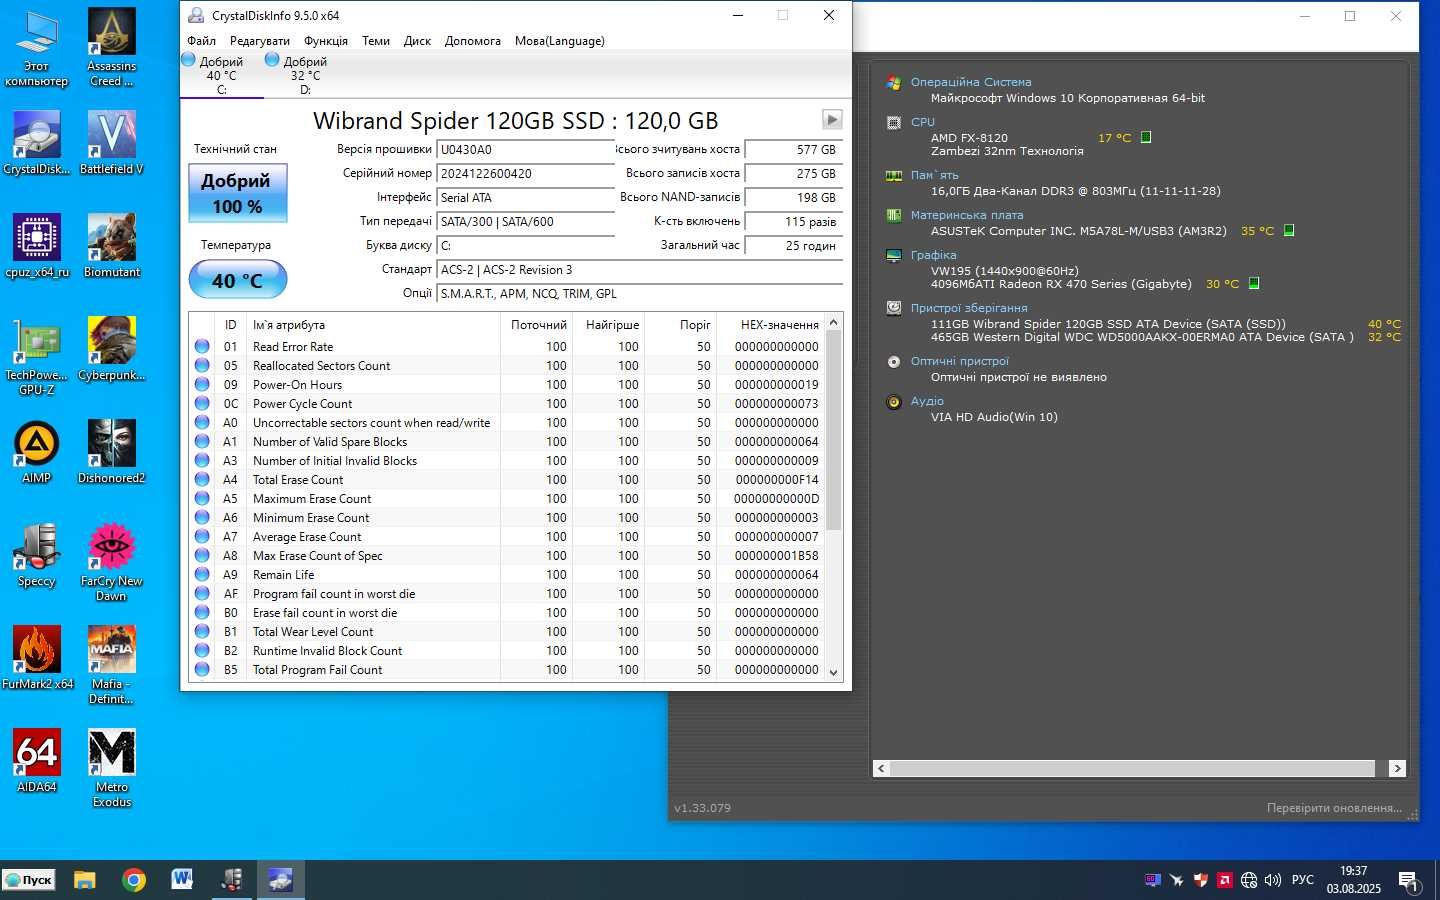The width and height of the screenshot is (1440, 900).
Task: Click the SMART table scroll down arrow
Action: 834,673
